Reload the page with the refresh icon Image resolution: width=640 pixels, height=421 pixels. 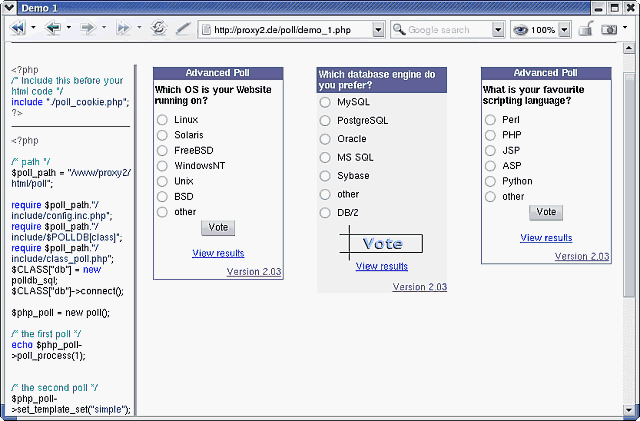[158, 28]
